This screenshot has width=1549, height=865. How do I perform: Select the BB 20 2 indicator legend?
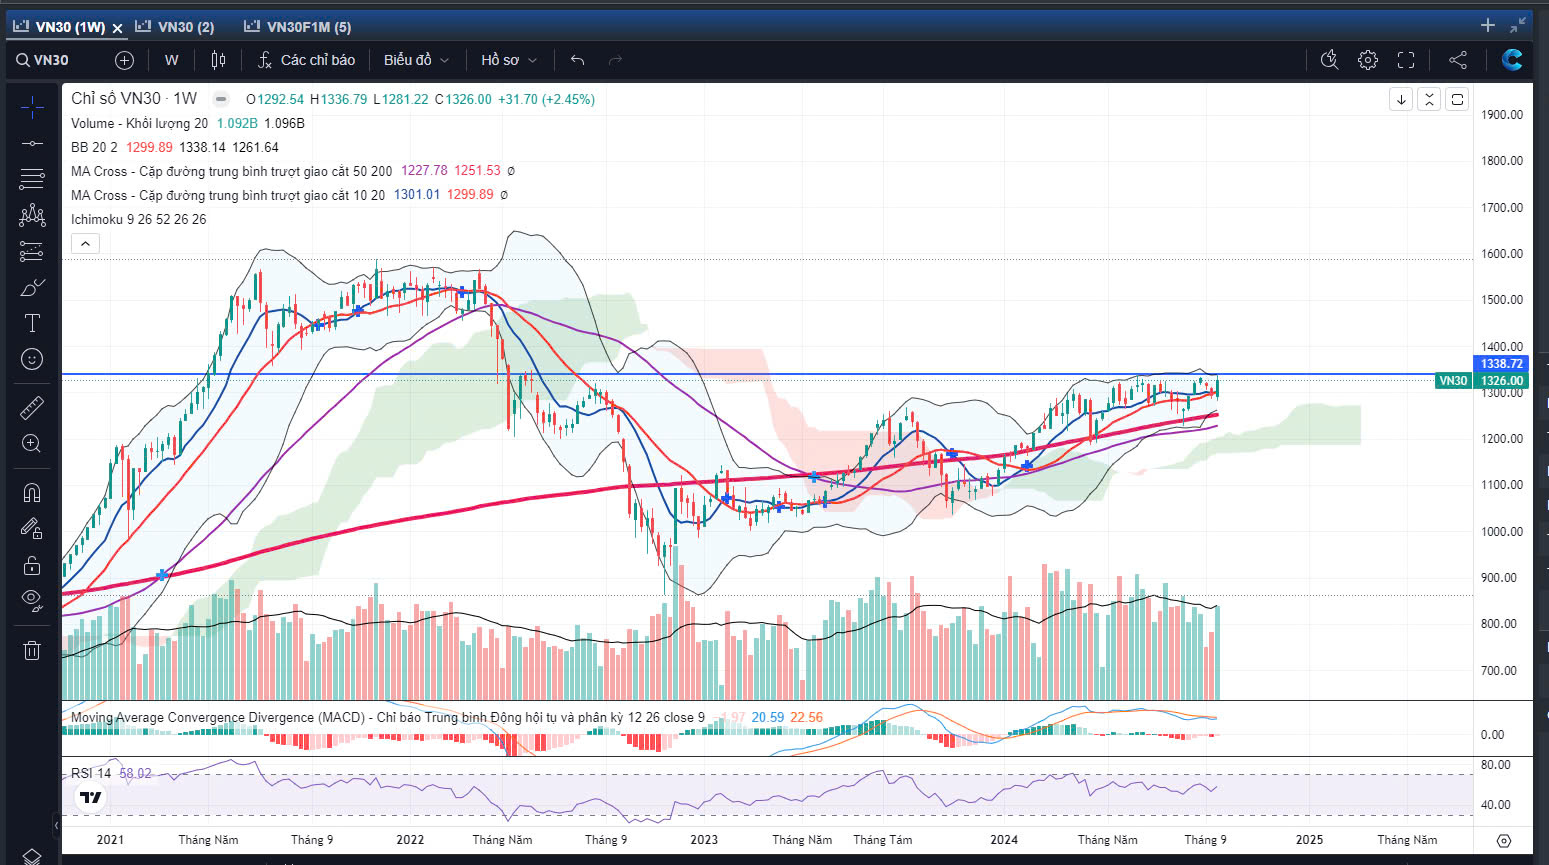(94, 147)
